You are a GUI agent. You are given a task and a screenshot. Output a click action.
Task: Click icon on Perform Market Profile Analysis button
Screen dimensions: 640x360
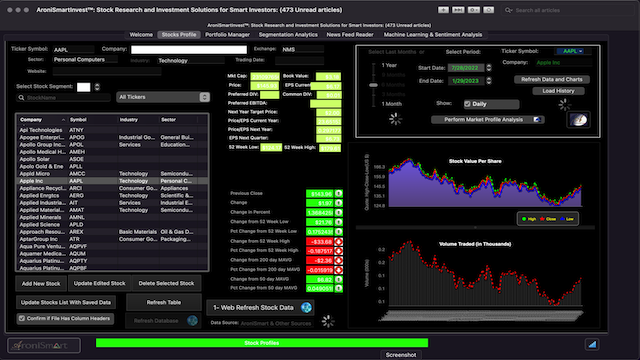click(x=537, y=120)
